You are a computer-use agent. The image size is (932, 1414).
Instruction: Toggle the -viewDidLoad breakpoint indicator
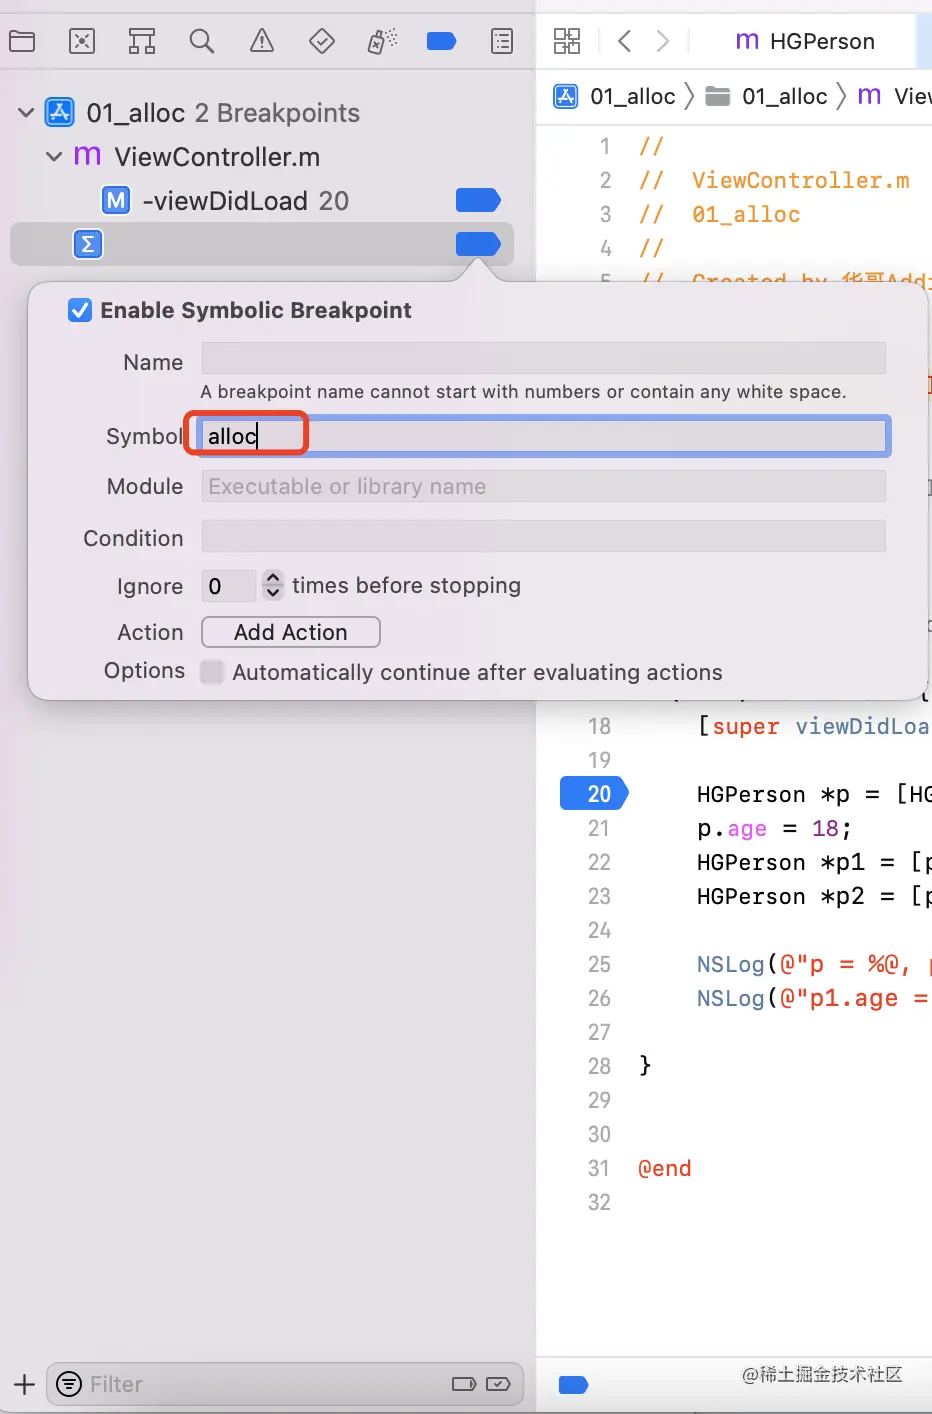point(478,200)
